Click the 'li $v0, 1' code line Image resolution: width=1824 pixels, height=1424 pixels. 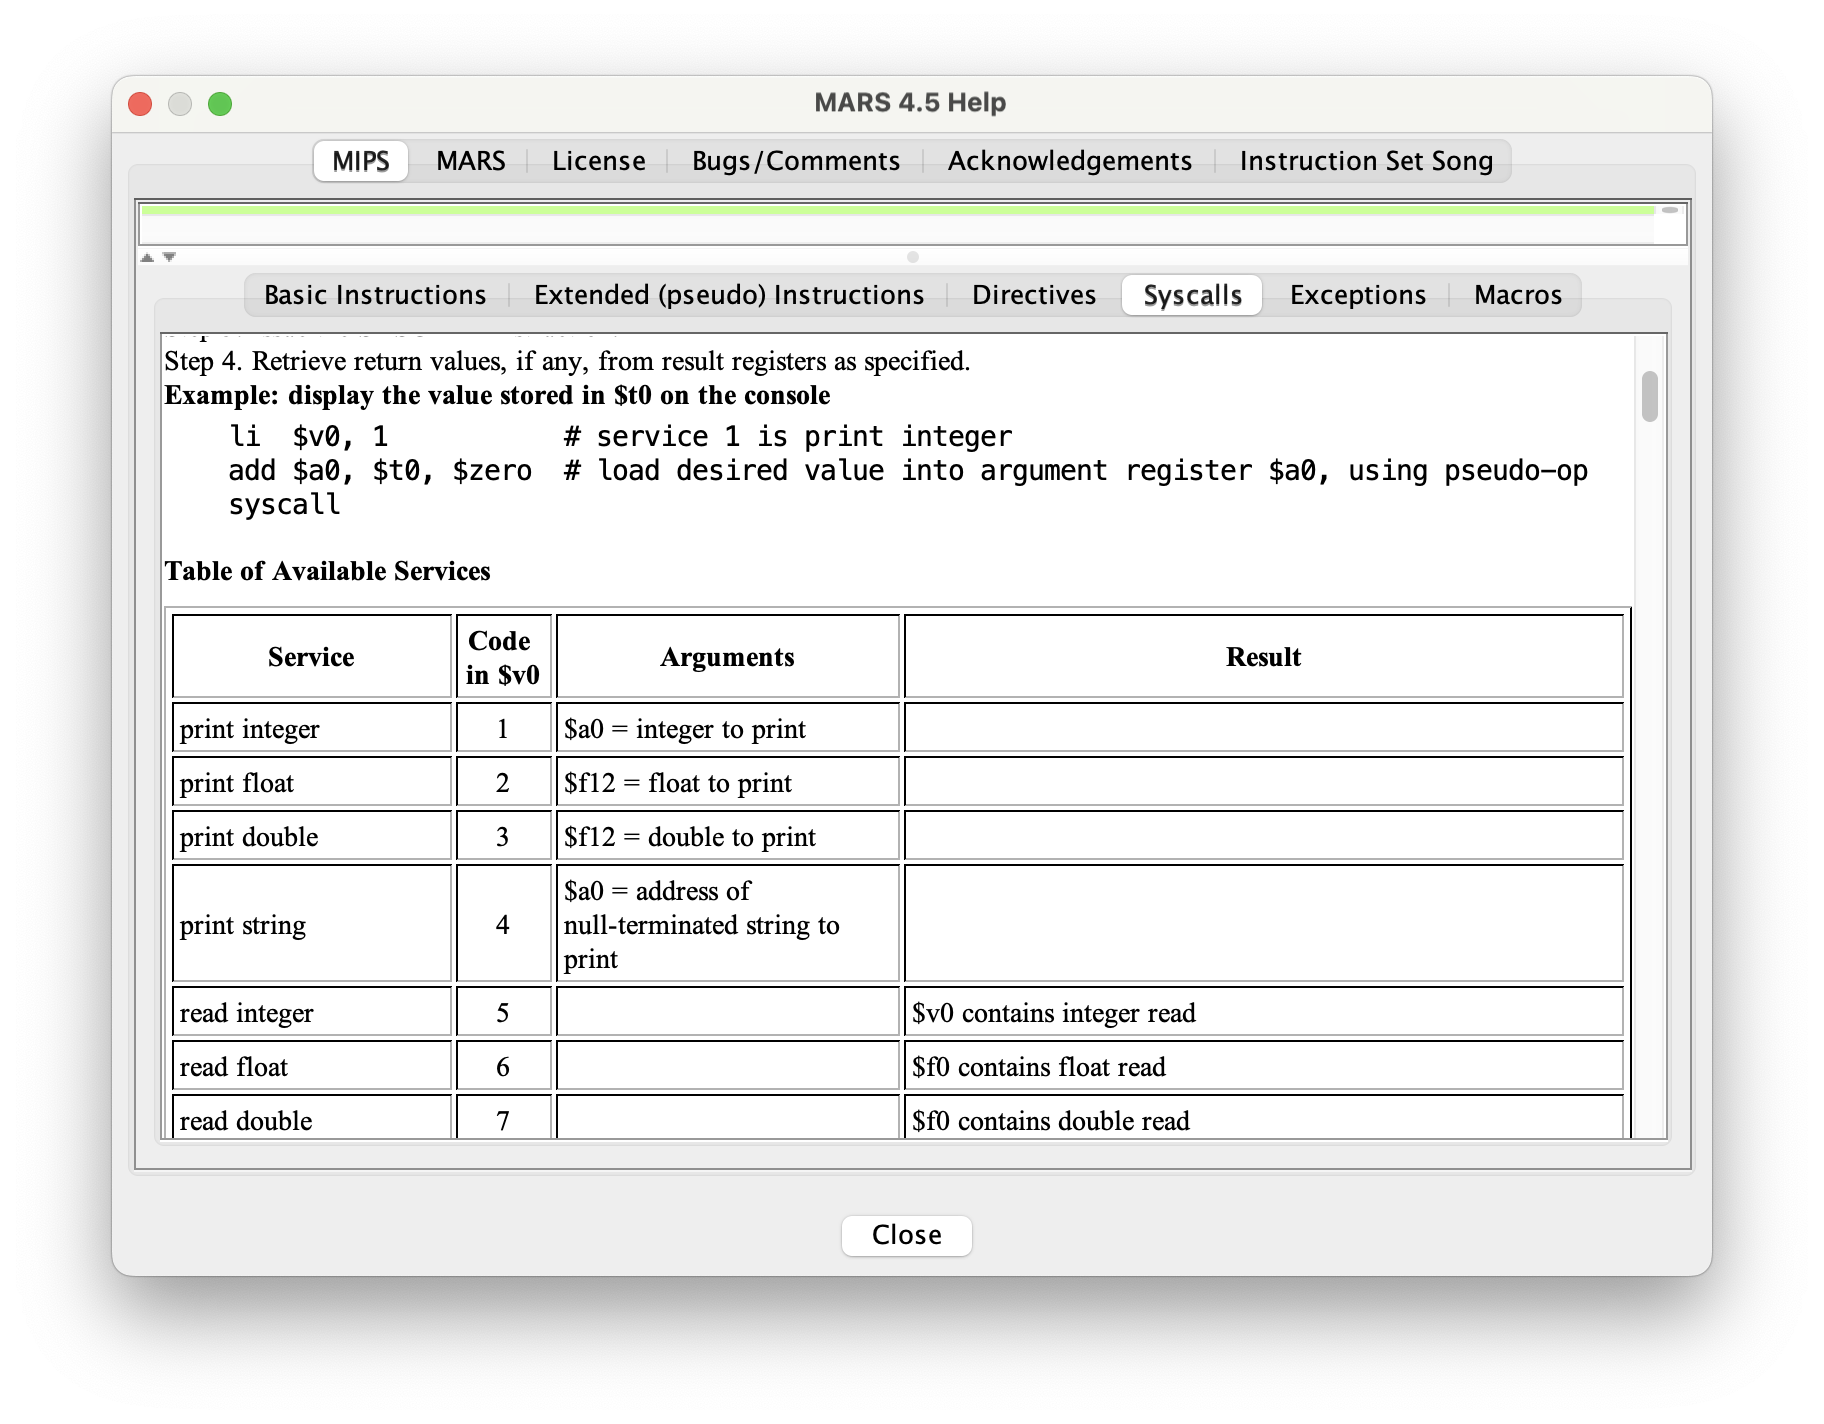pyautogui.click(x=620, y=437)
